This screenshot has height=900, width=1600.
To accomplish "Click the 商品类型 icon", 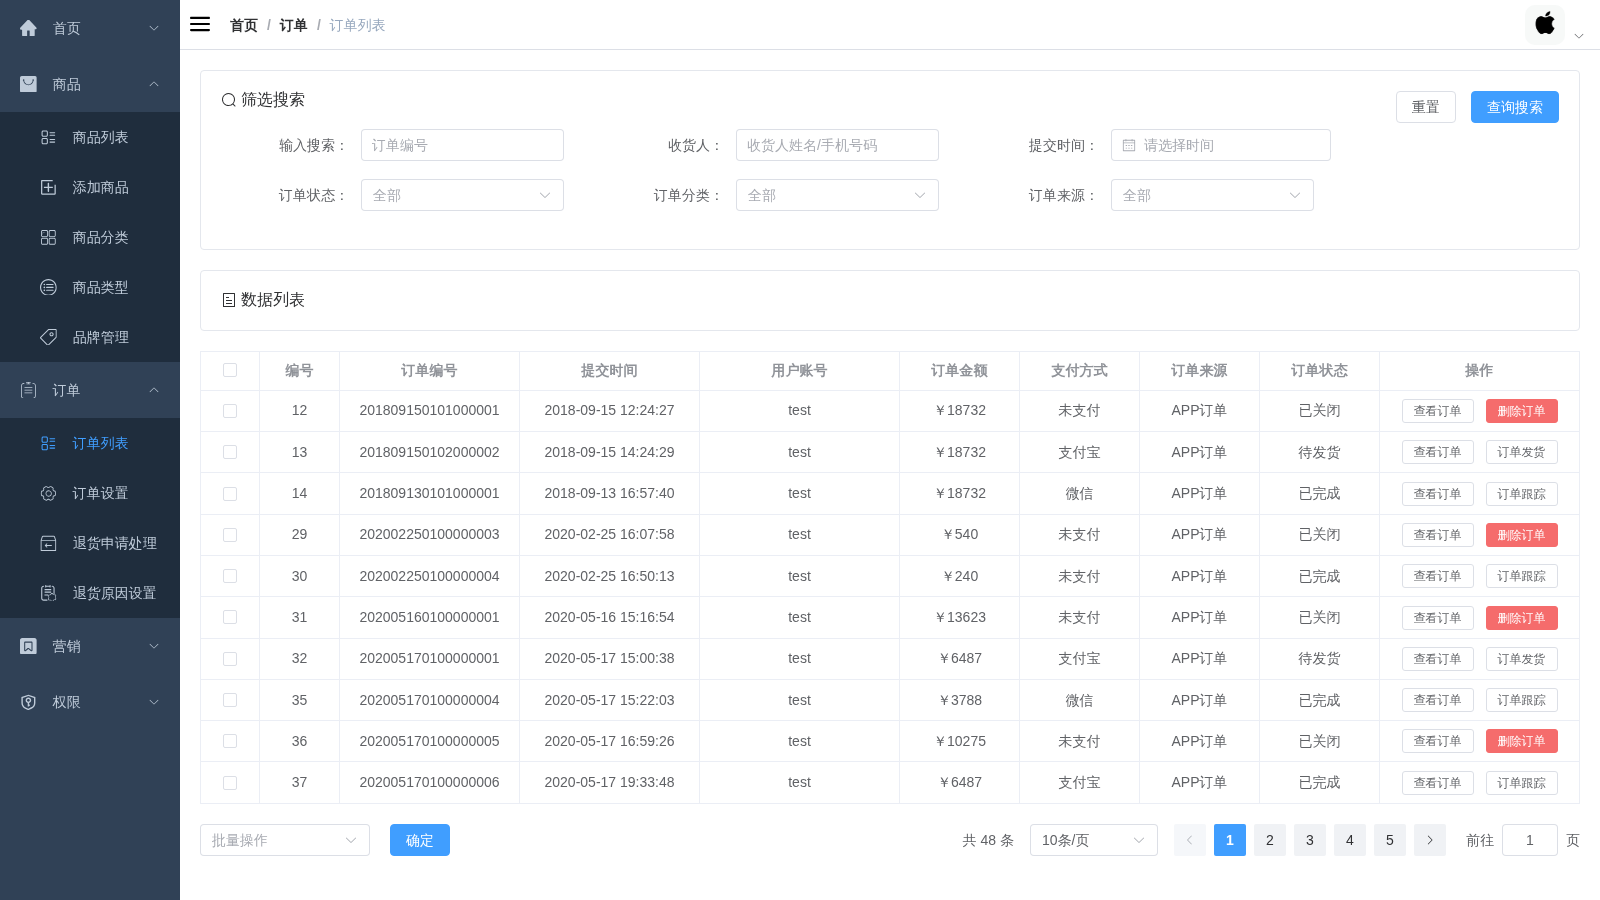I will [48, 287].
